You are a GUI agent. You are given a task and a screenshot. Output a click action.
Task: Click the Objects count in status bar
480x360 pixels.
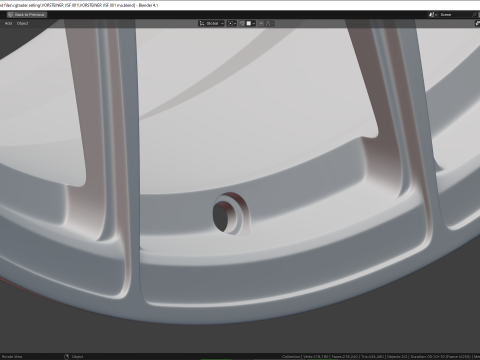(x=397, y=357)
